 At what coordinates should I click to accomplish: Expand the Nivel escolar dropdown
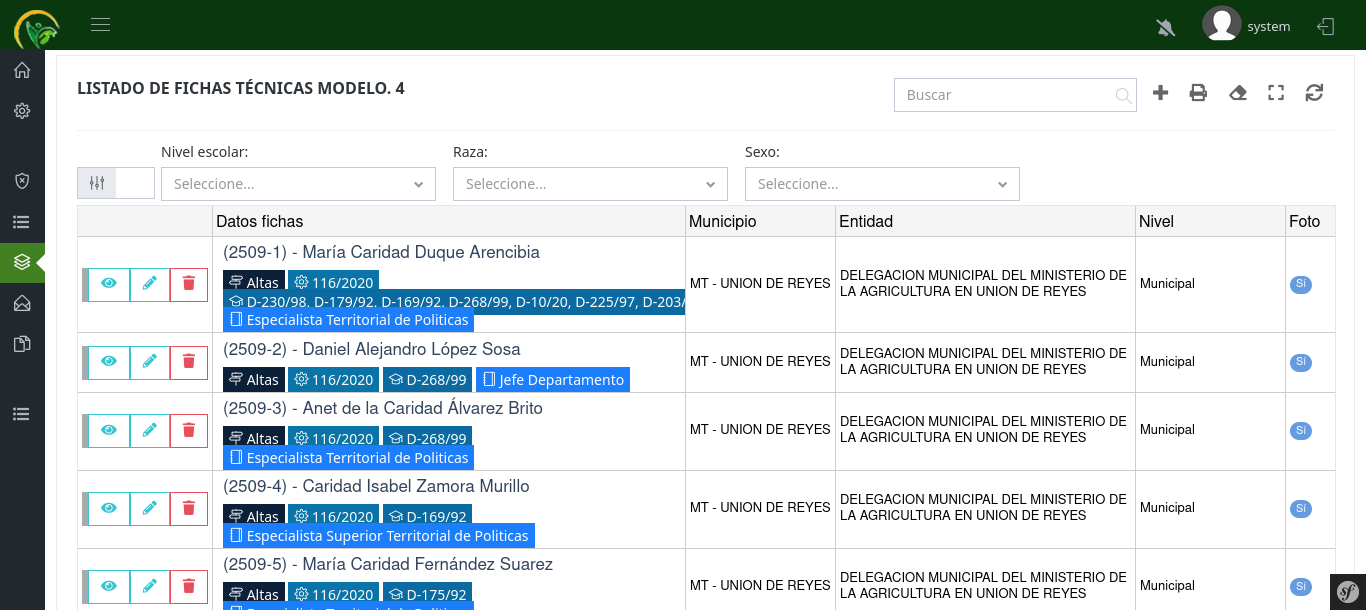(x=298, y=184)
